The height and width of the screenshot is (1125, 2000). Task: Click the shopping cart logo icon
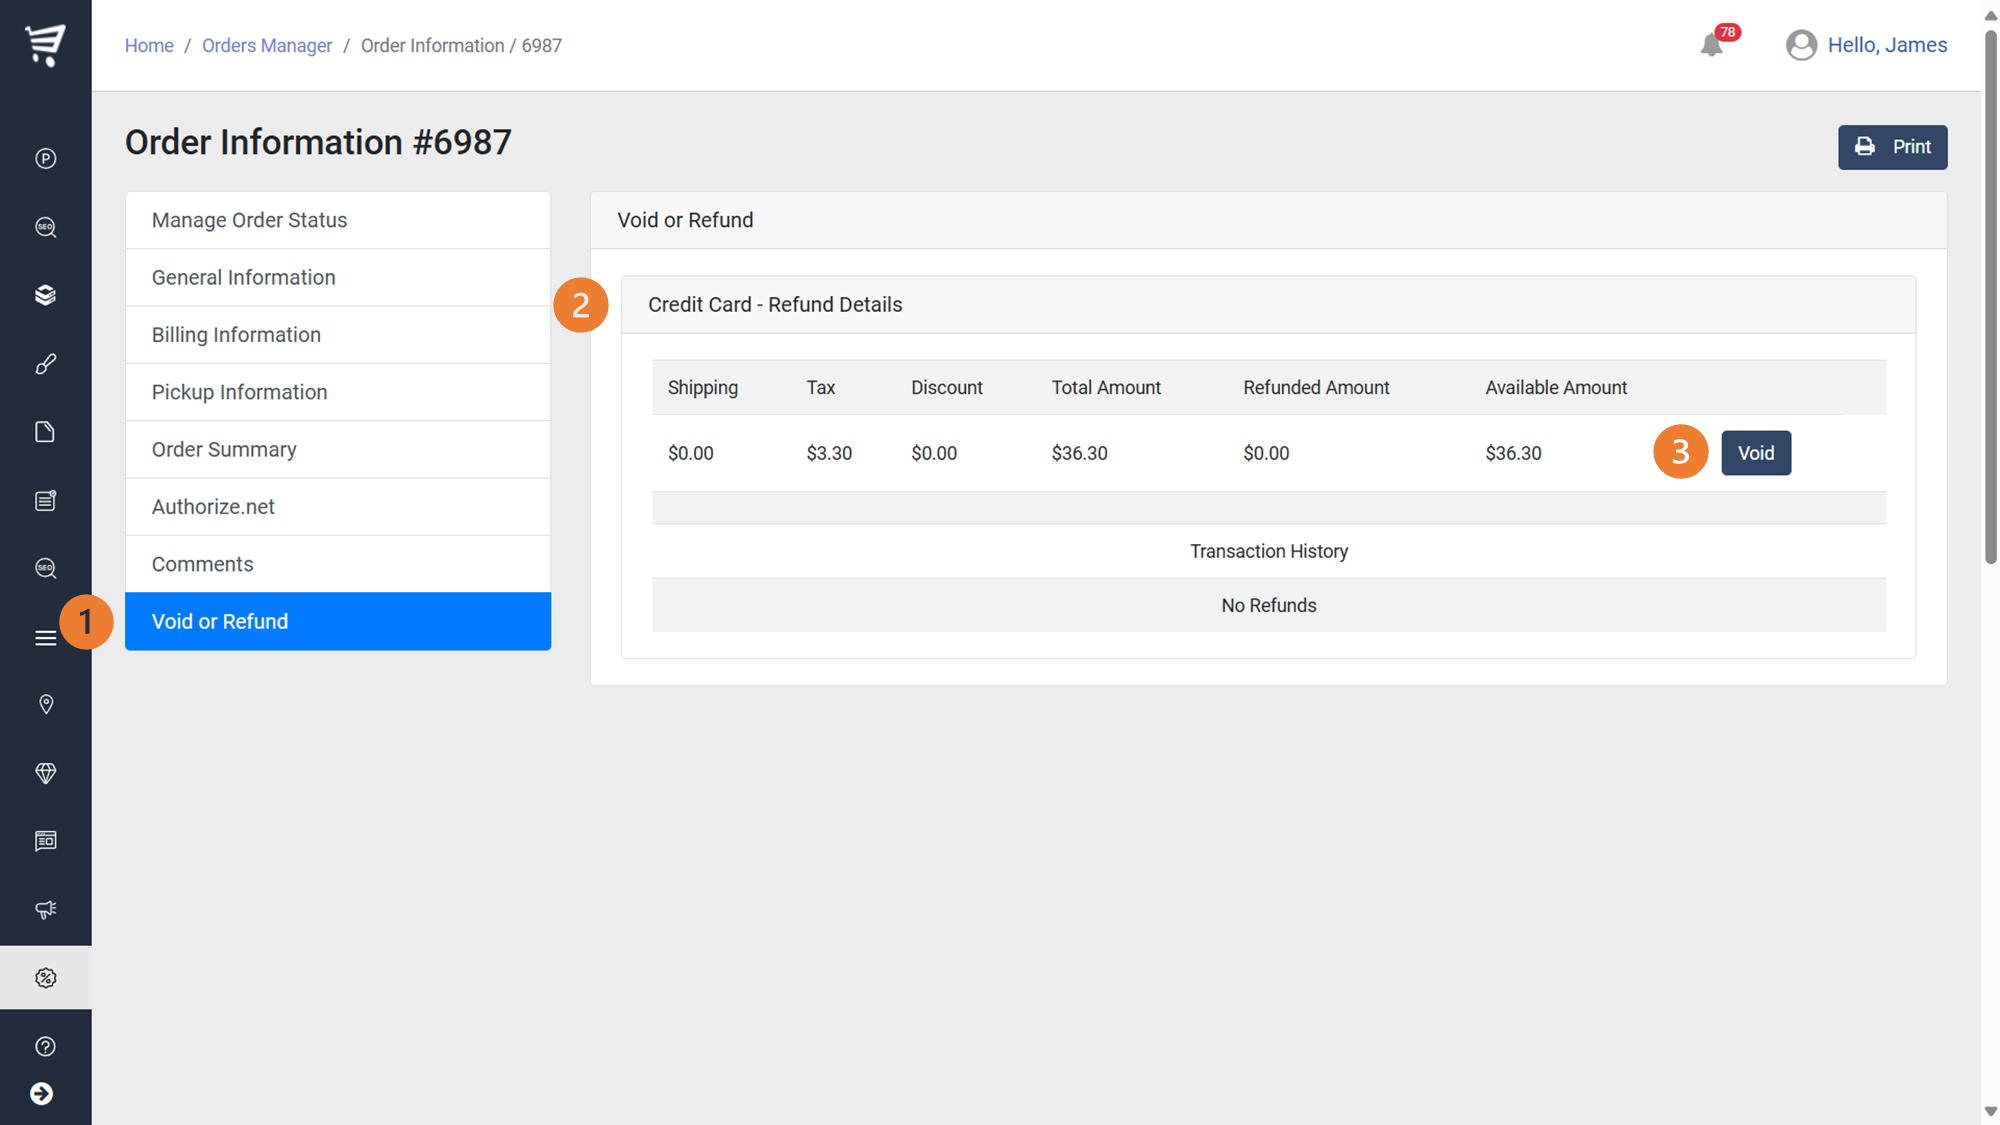pyautogui.click(x=45, y=44)
